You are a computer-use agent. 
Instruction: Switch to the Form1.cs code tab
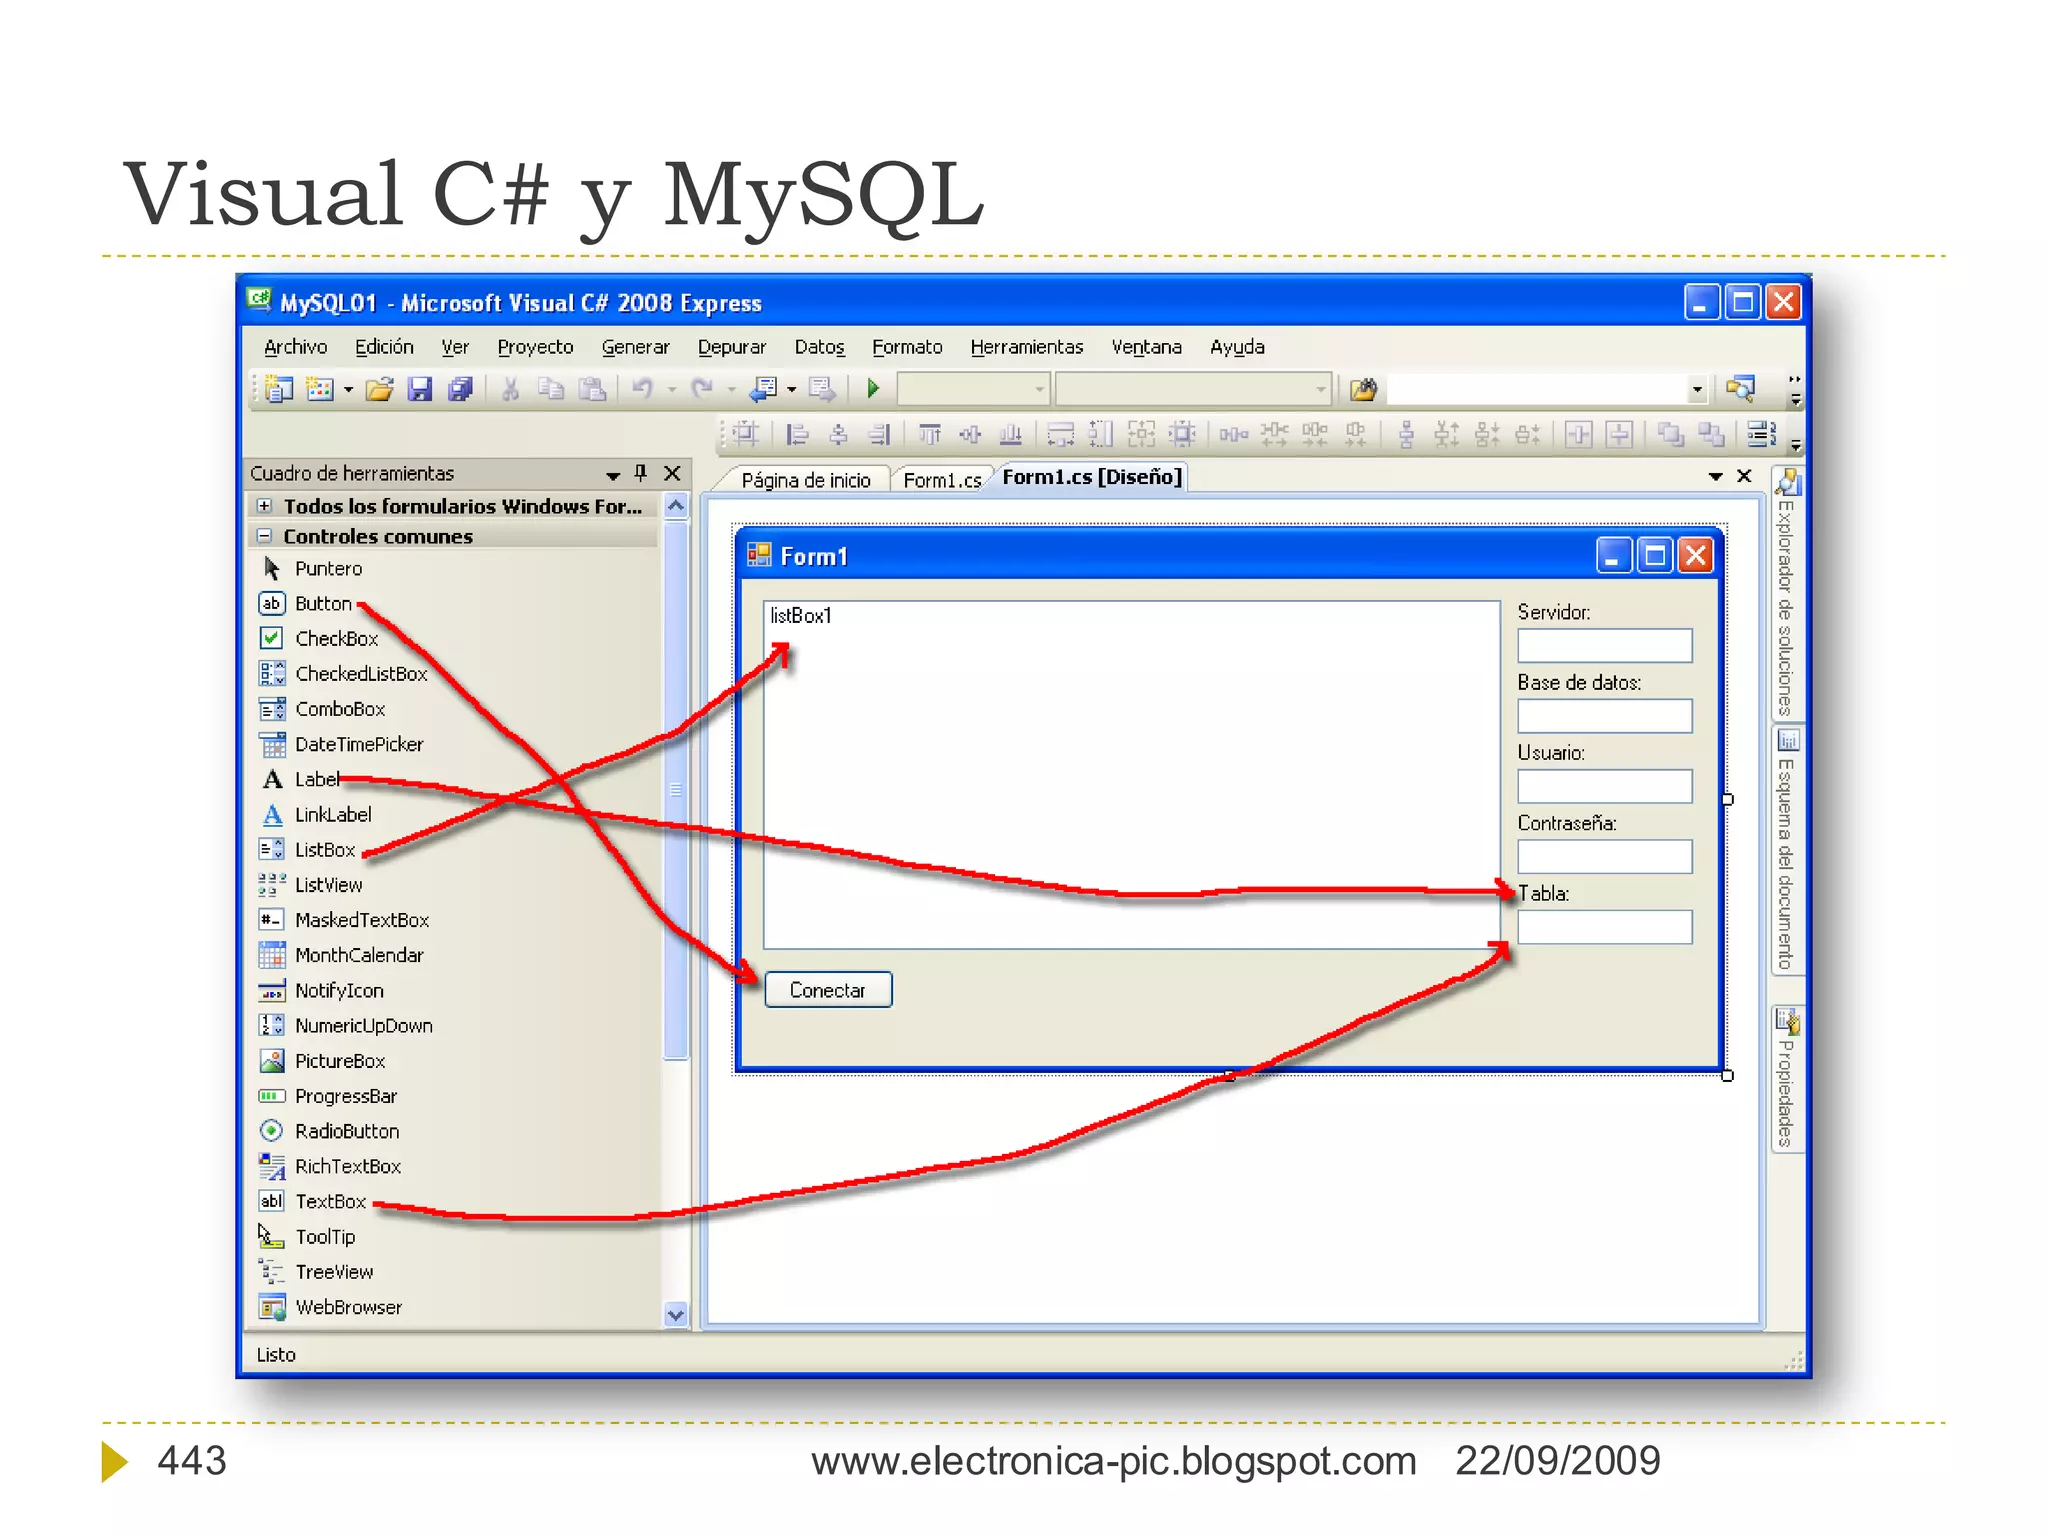941,480
